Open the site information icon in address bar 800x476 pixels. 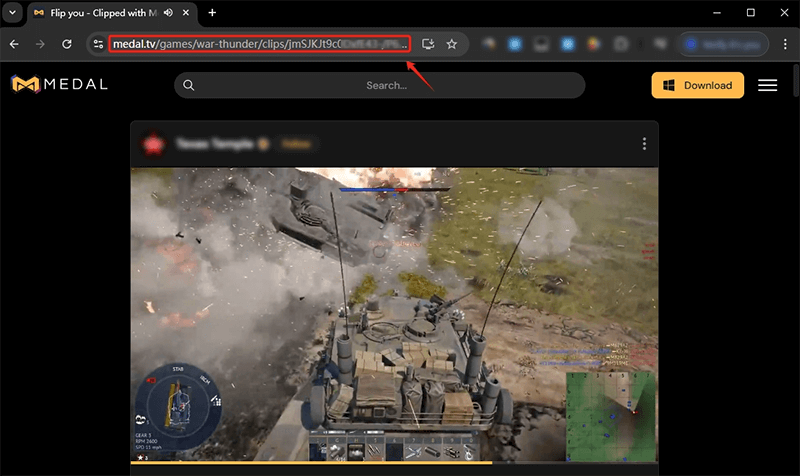[98, 44]
